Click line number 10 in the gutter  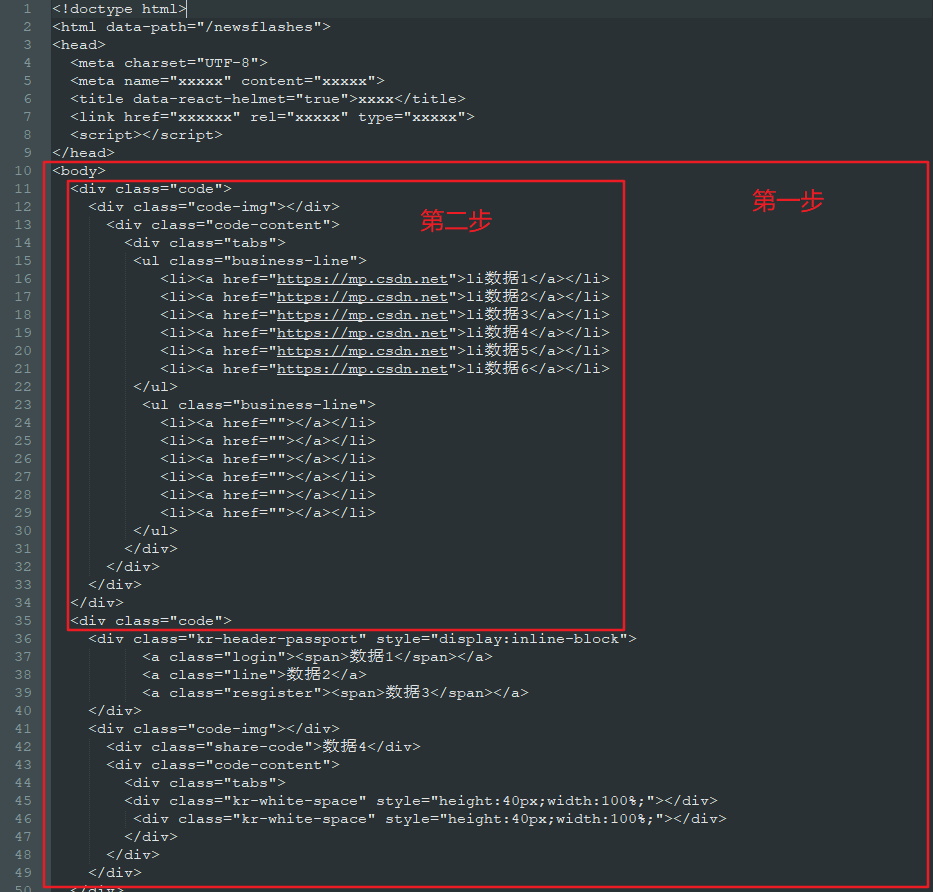pos(23,171)
